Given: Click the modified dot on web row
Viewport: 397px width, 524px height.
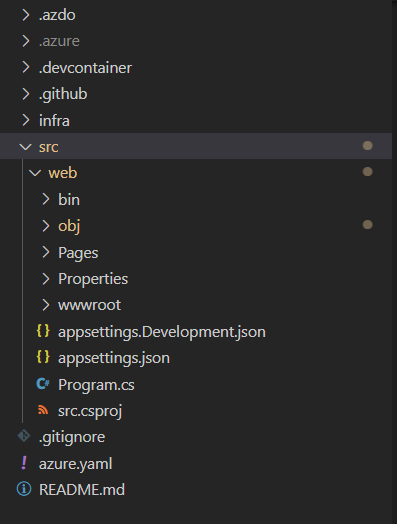Looking at the screenshot, I should (x=368, y=172).
